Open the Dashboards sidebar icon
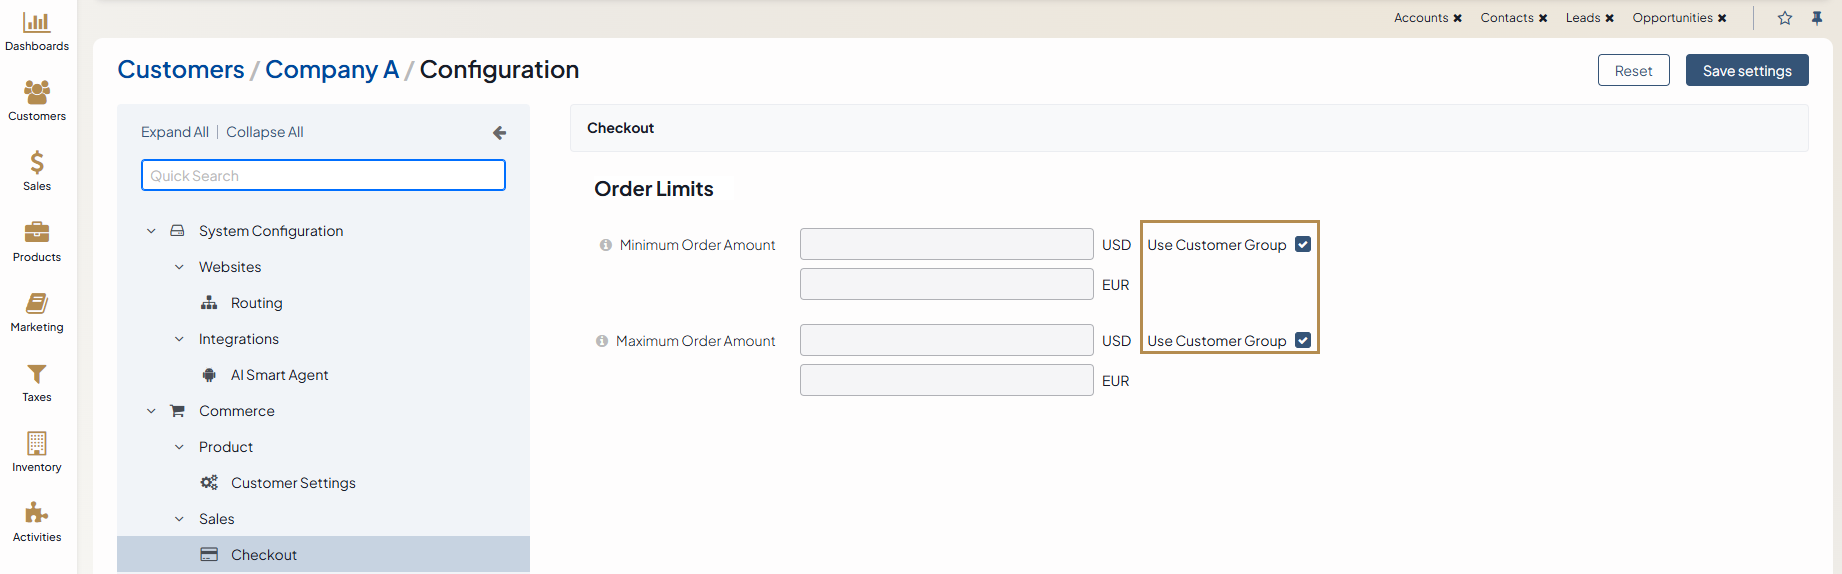The image size is (1842, 574). tap(37, 23)
